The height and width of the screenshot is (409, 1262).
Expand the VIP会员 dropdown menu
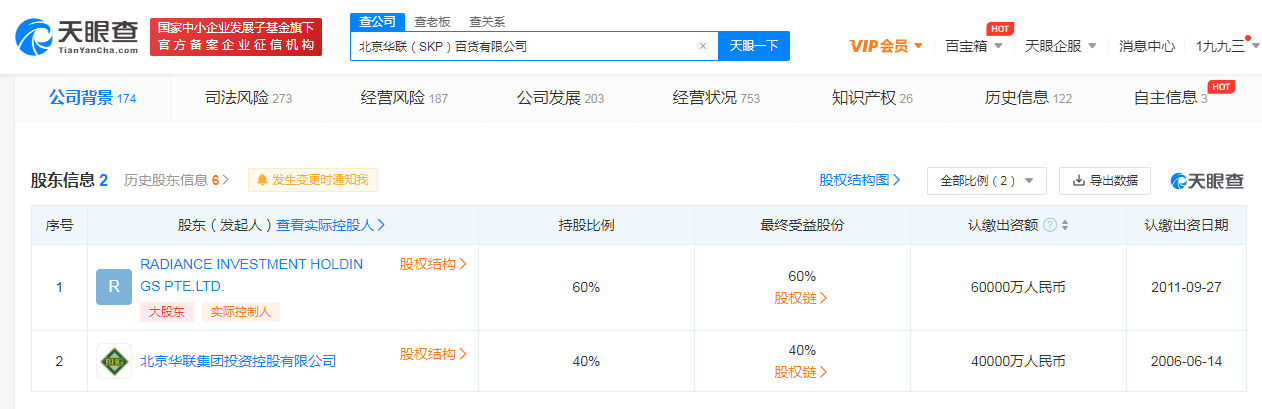pos(886,46)
